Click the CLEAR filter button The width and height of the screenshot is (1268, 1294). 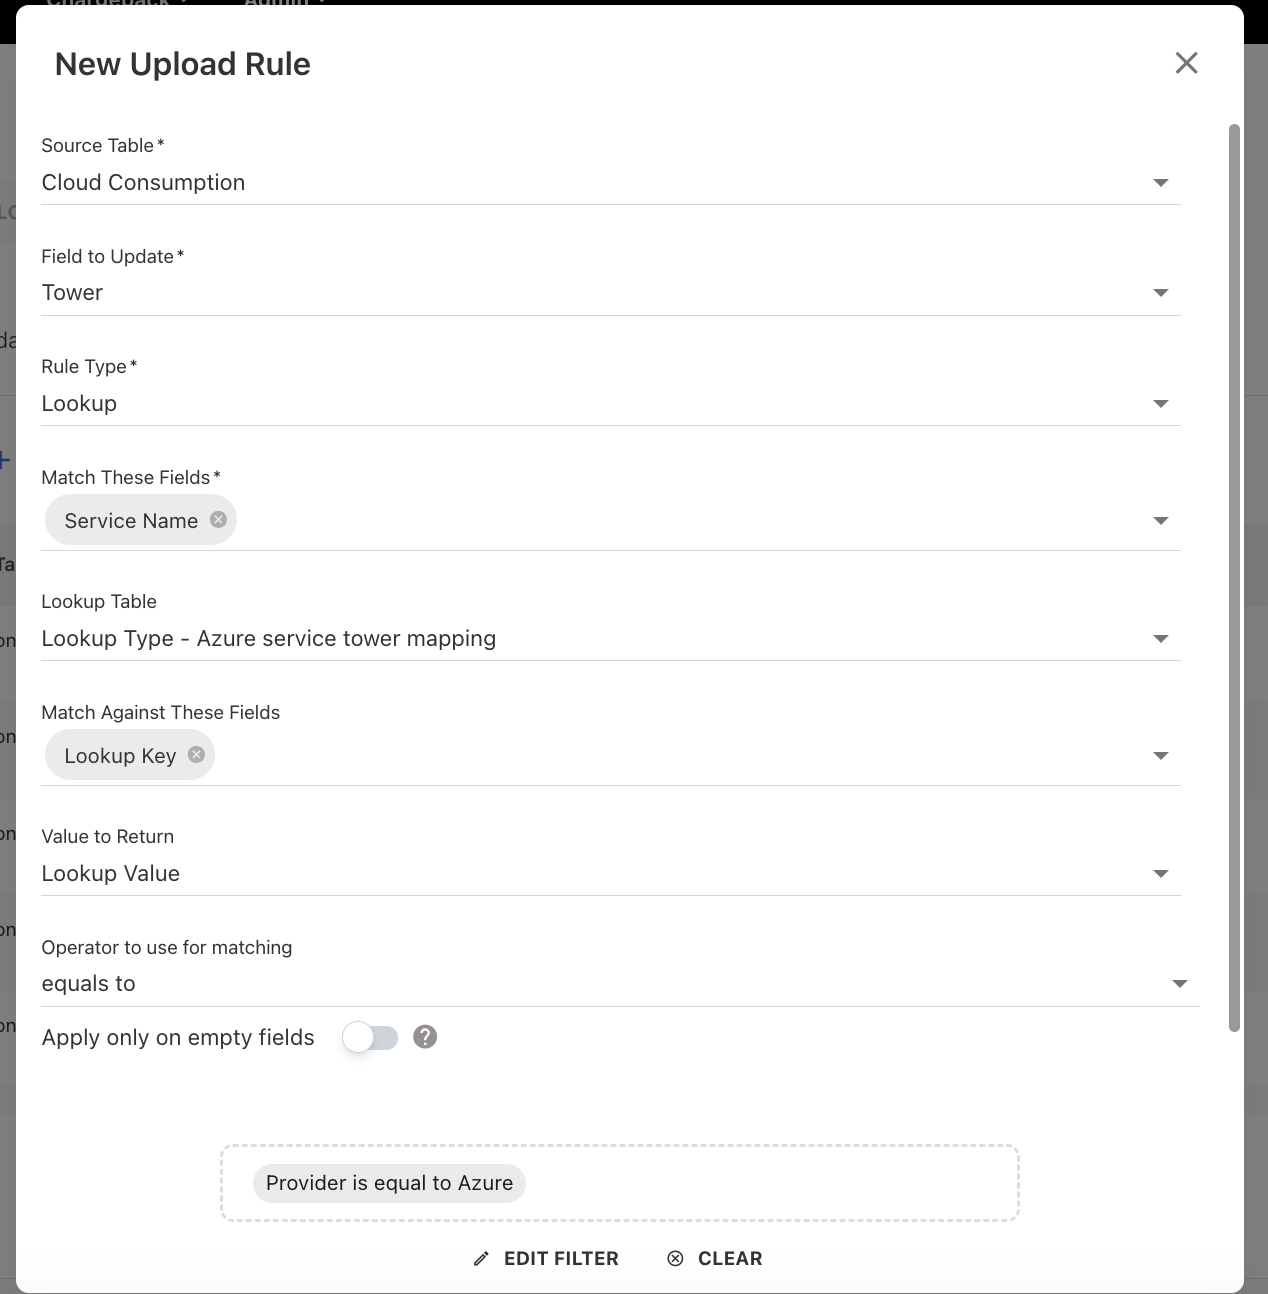click(729, 1259)
